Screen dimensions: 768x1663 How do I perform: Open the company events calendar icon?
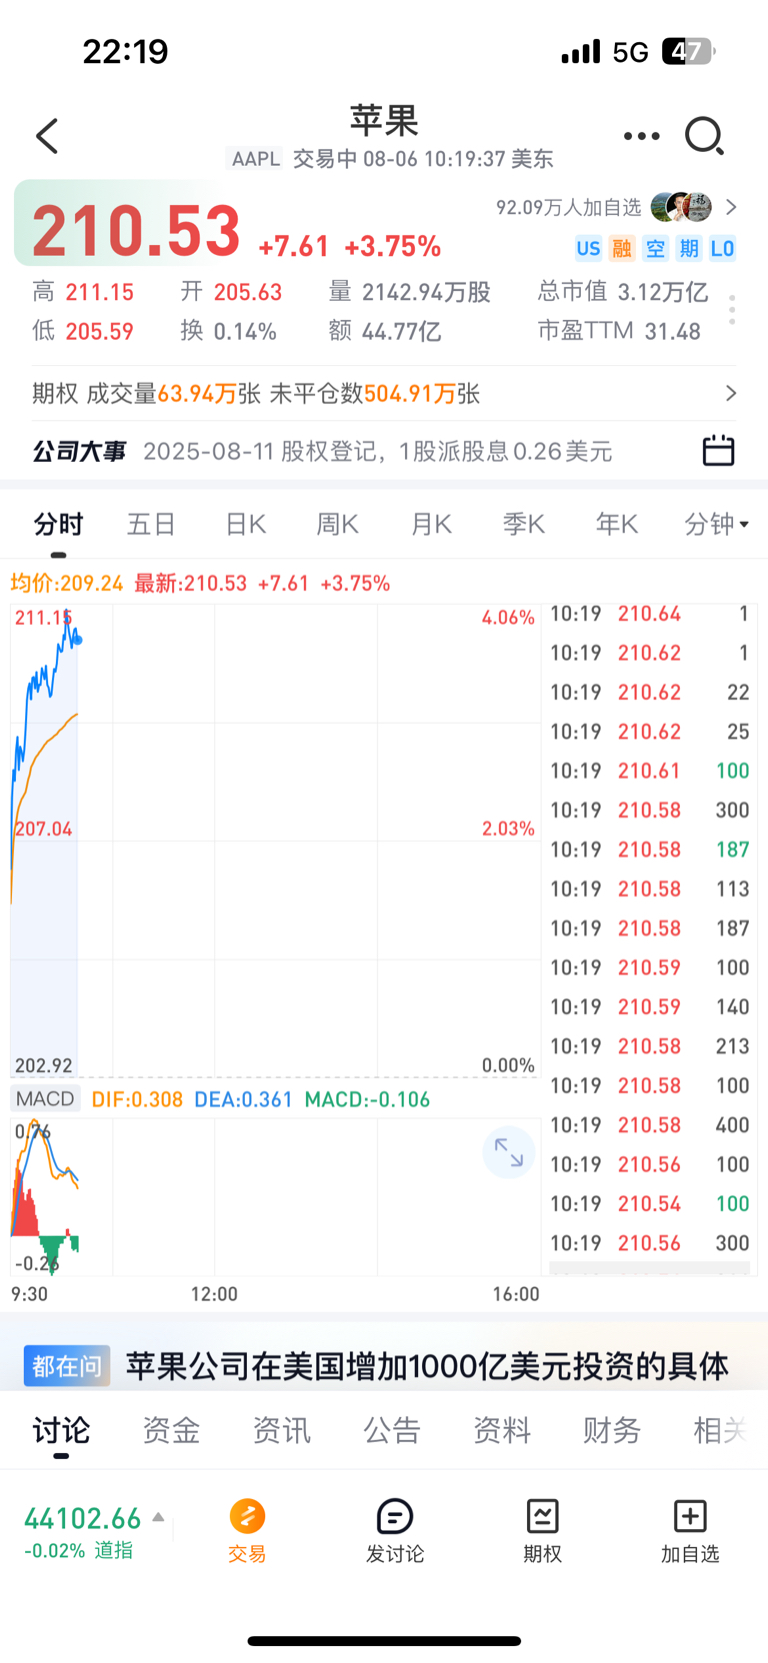click(718, 451)
